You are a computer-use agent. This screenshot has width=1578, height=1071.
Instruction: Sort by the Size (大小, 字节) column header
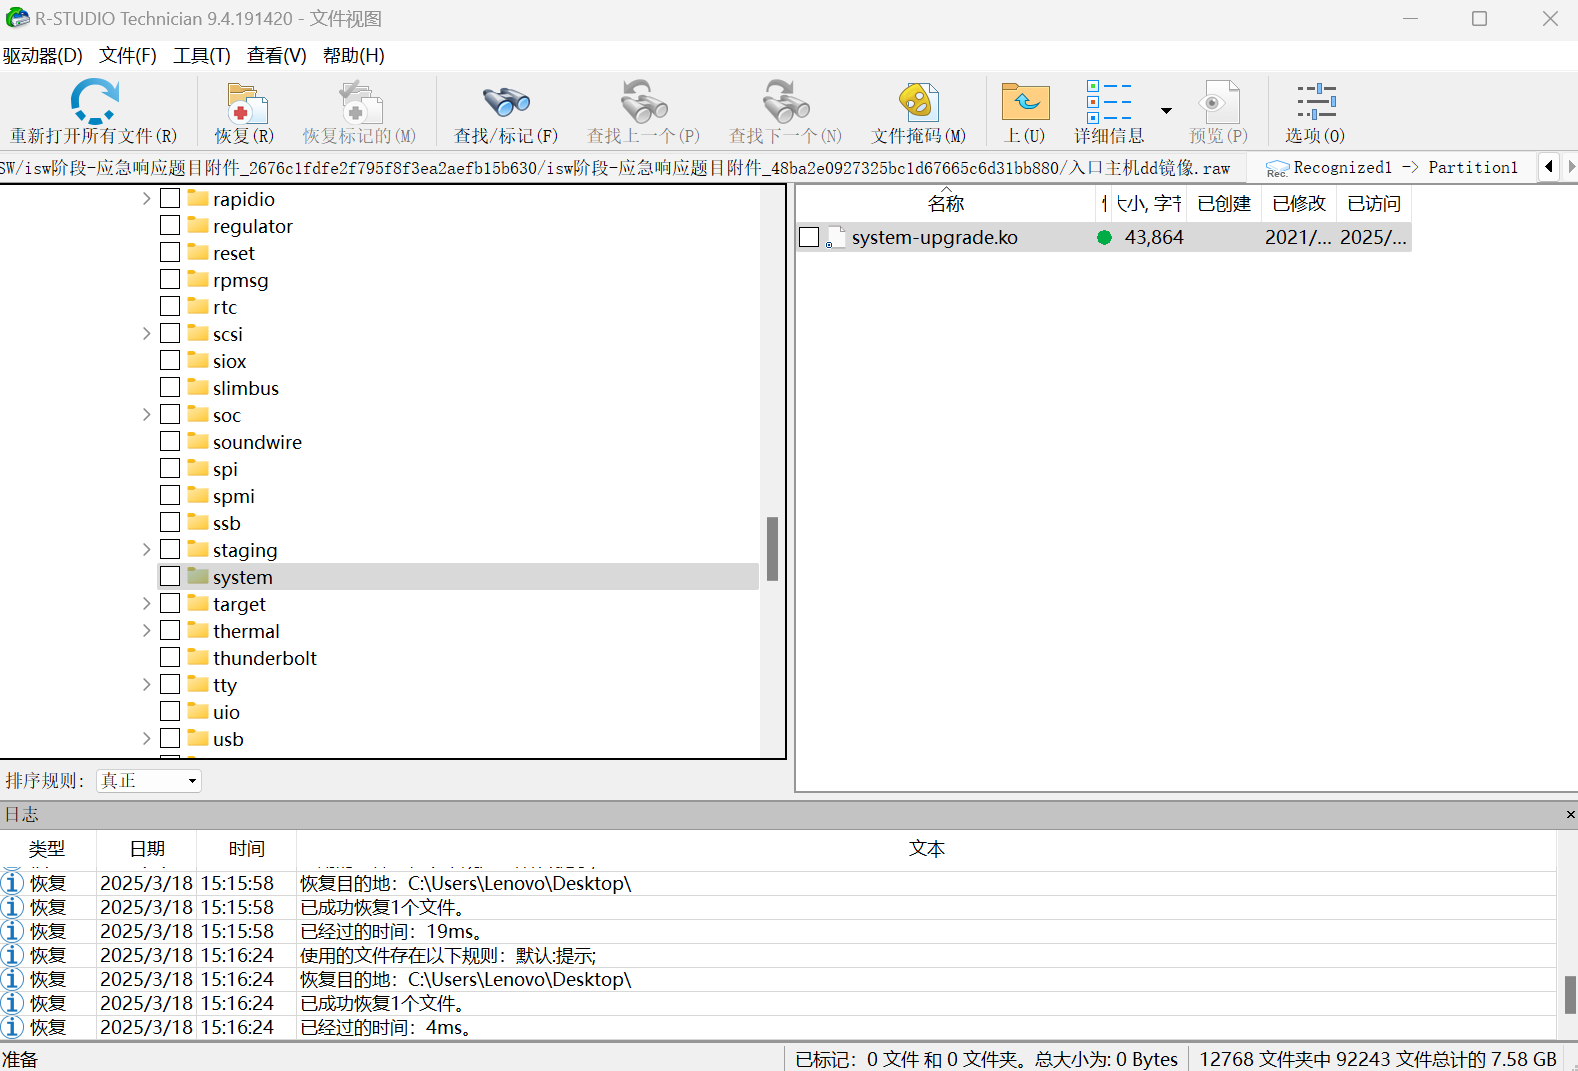tap(1148, 204)
